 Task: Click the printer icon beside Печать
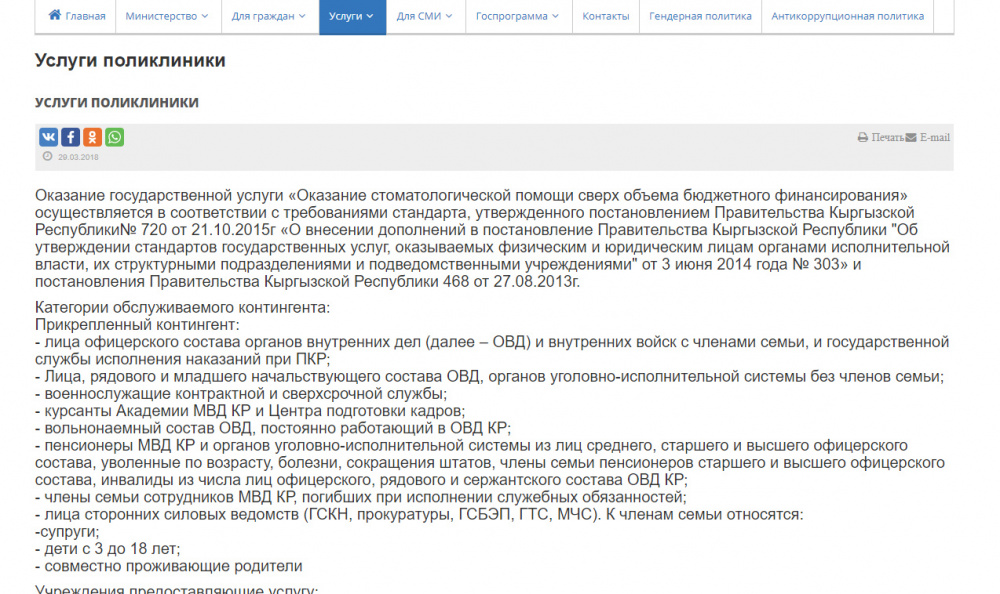point(862,138)
